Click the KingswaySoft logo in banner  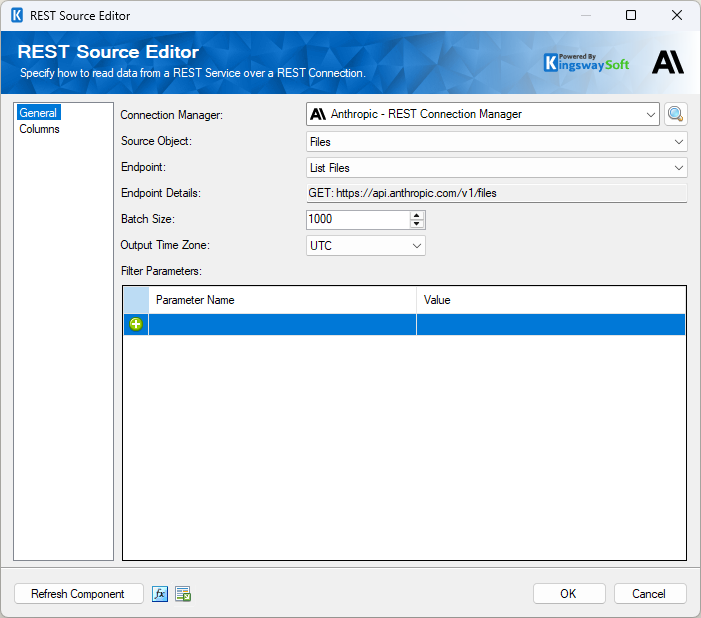point(587,63)
